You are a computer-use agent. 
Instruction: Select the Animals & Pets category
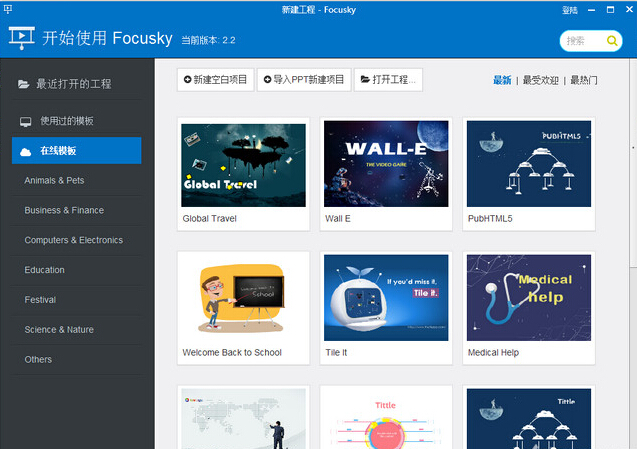pos(54,181)
